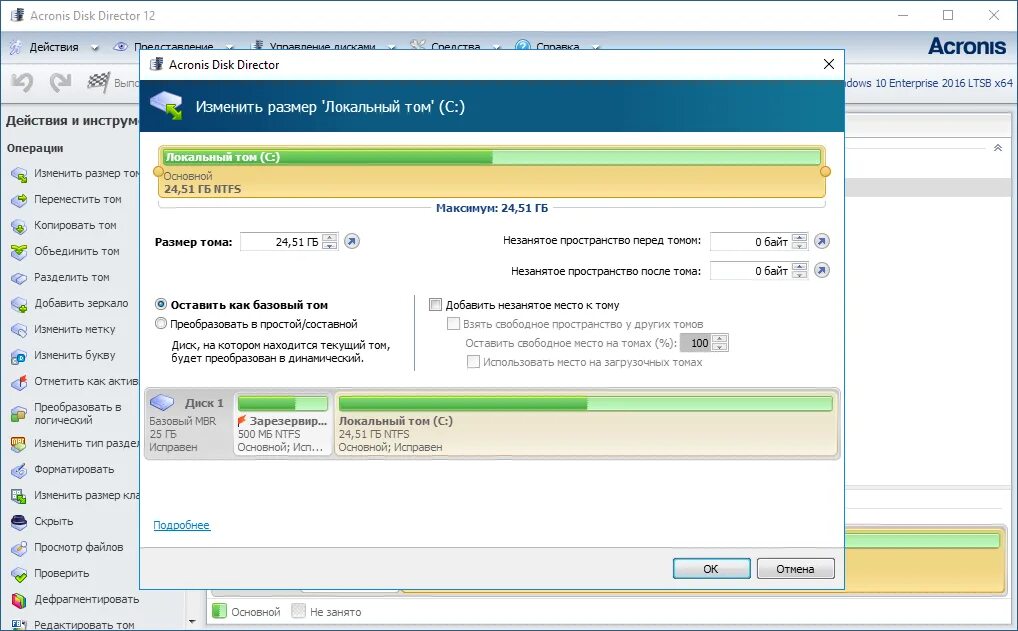Click the Change label icon (Изменить метку)
Screen dimensions: 1018x631
pos(19,330)
